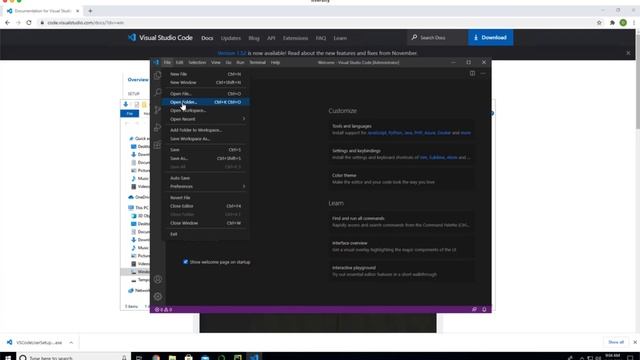Screen dimensions: 640x360
Task: Select Close Window in the File menu
Action: click(x=207, y=223)
